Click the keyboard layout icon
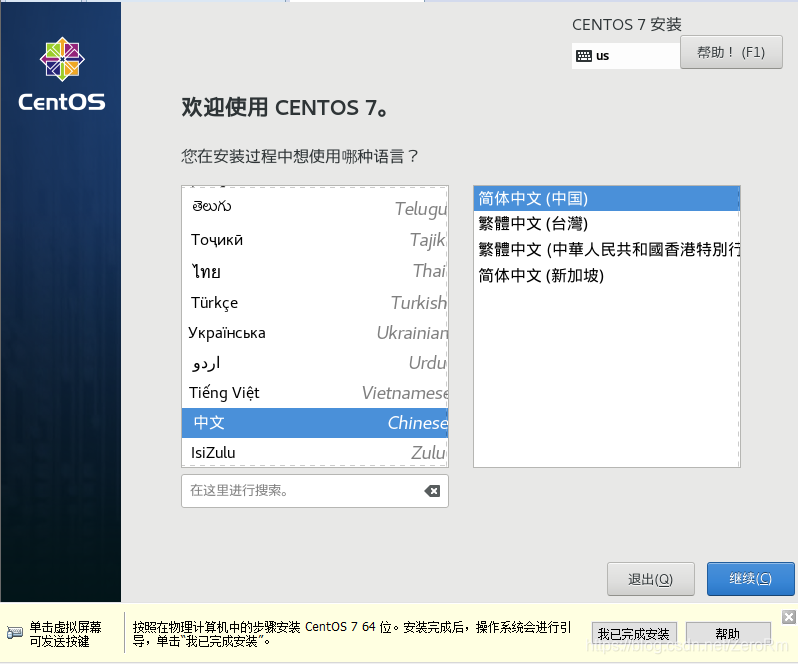Screen dimensions: 798x664 coord(583,56)
